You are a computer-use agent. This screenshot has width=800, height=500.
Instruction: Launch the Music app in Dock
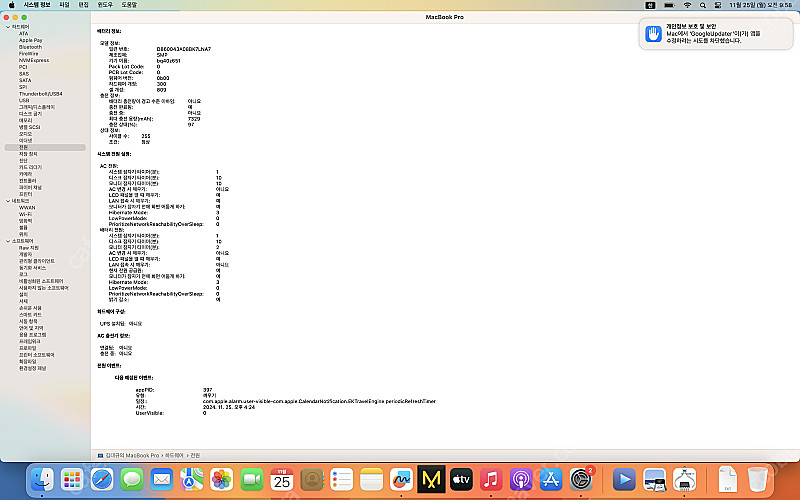[491, 480]
